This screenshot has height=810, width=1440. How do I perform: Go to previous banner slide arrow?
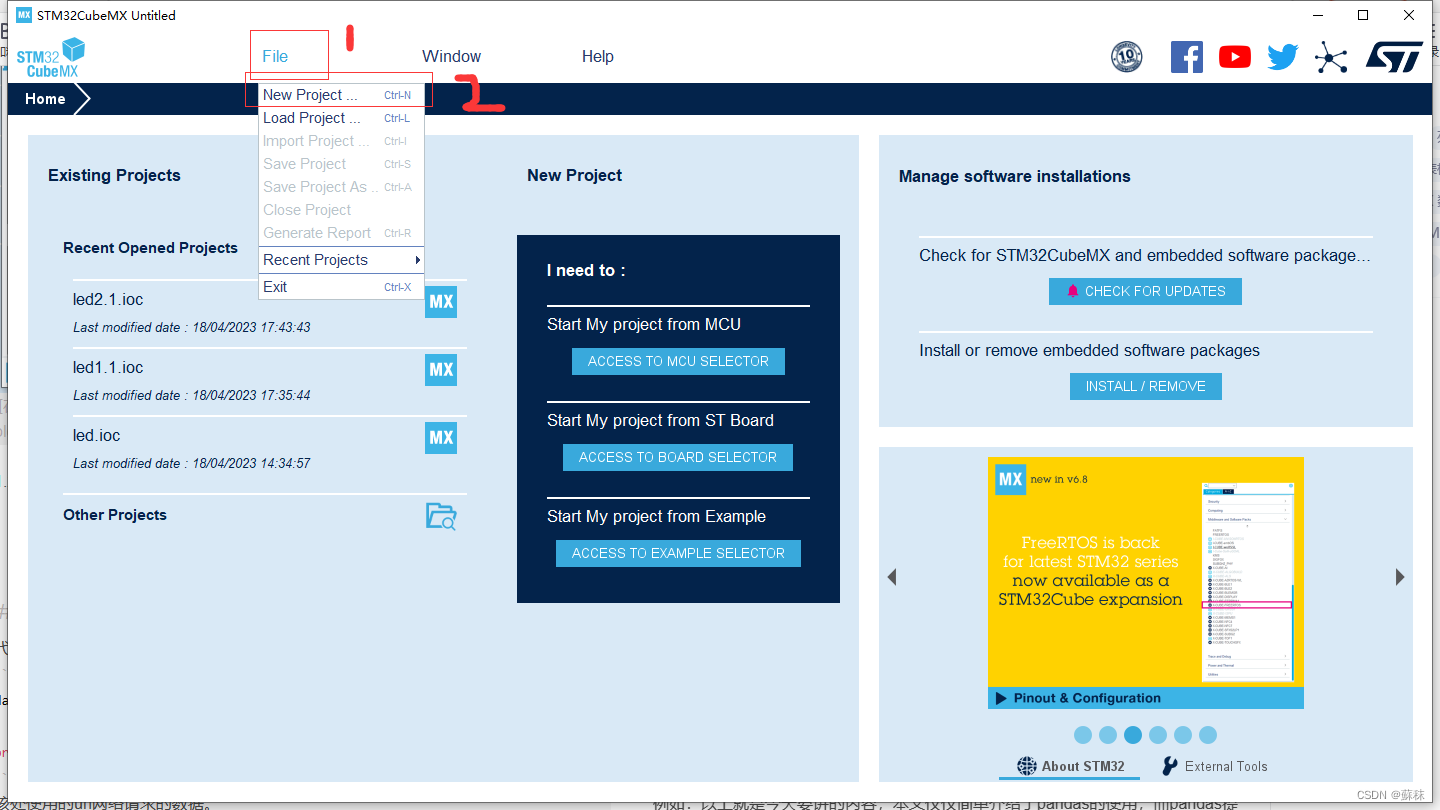[892, 577]
